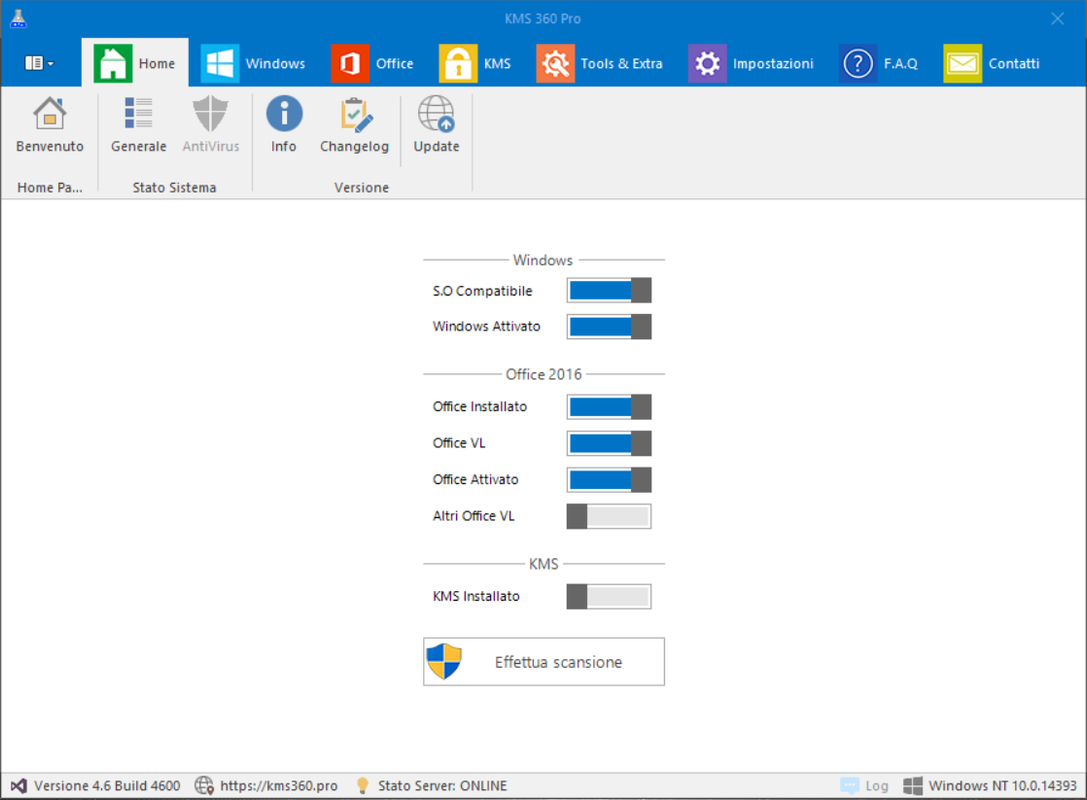Click the shield icon on scan button
The width and height of the screenshot is (1087, 800).
444,661
